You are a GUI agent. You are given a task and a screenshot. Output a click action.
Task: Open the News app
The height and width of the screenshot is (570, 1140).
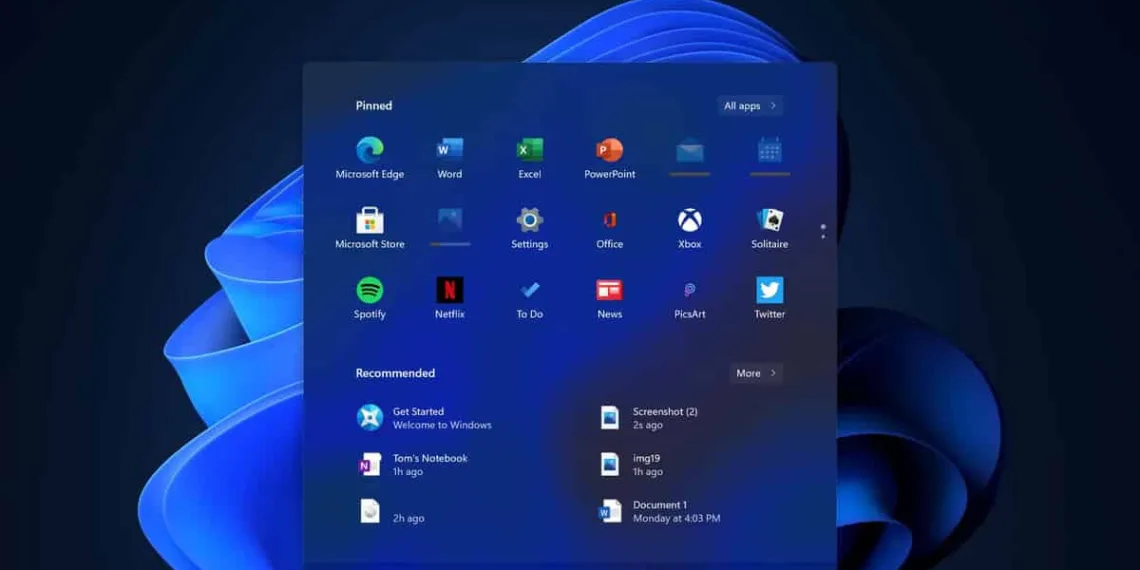pos(609,297)
